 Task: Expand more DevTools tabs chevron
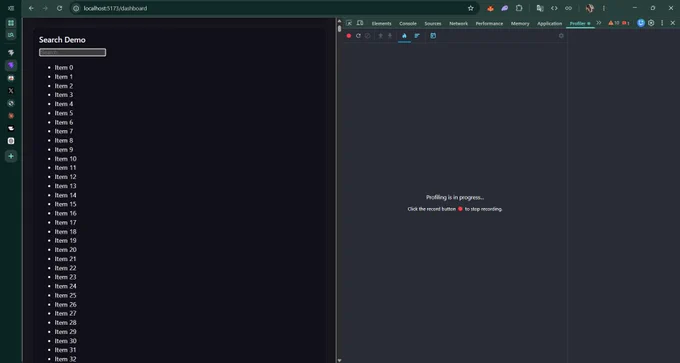click(x=599, y=23)
